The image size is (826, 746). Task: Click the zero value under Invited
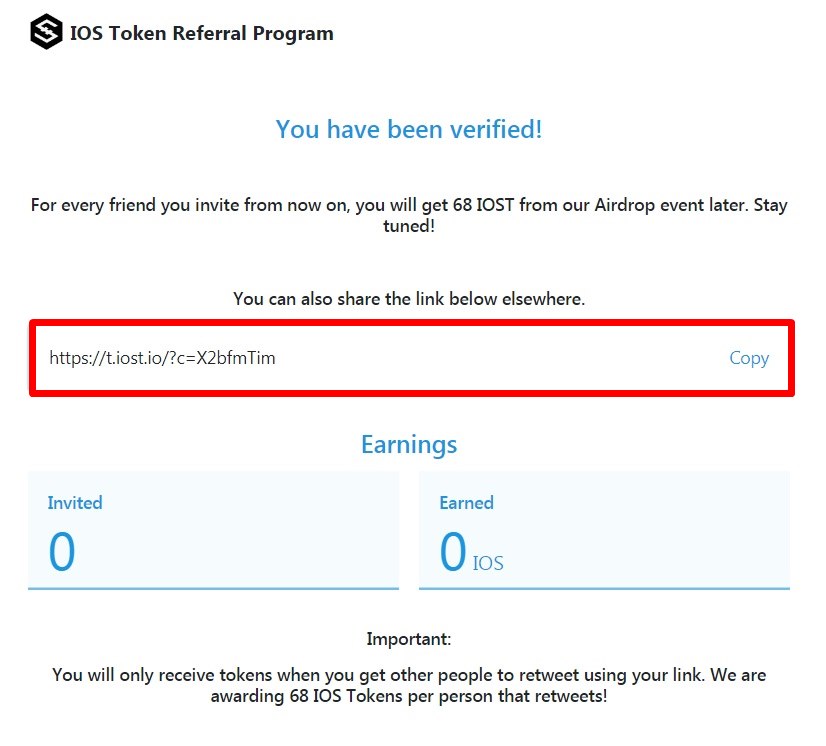(x=62, y=552)
